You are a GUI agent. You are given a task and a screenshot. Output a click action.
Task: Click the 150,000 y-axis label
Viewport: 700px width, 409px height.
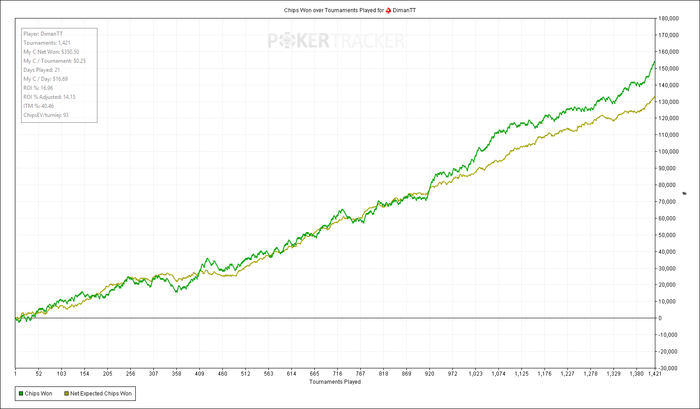[668, 68]
